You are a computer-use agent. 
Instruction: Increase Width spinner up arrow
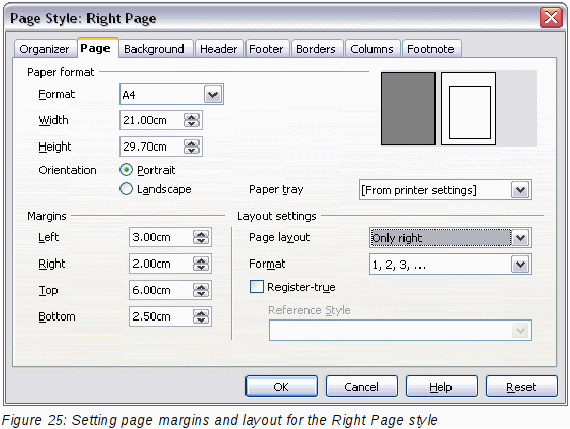tap(192, 117)
